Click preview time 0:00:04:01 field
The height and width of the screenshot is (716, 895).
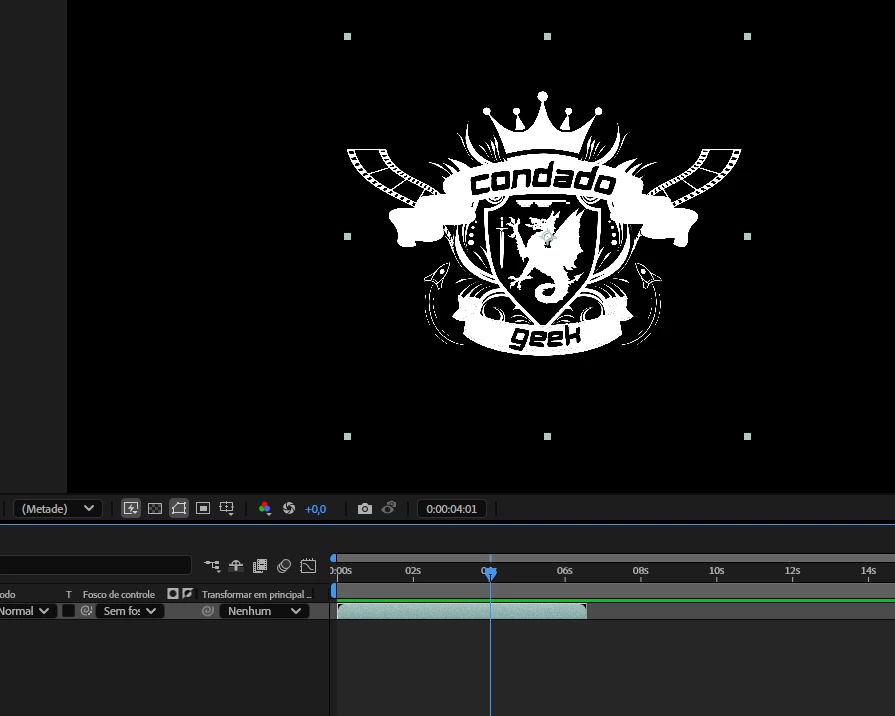pos(451,509)
